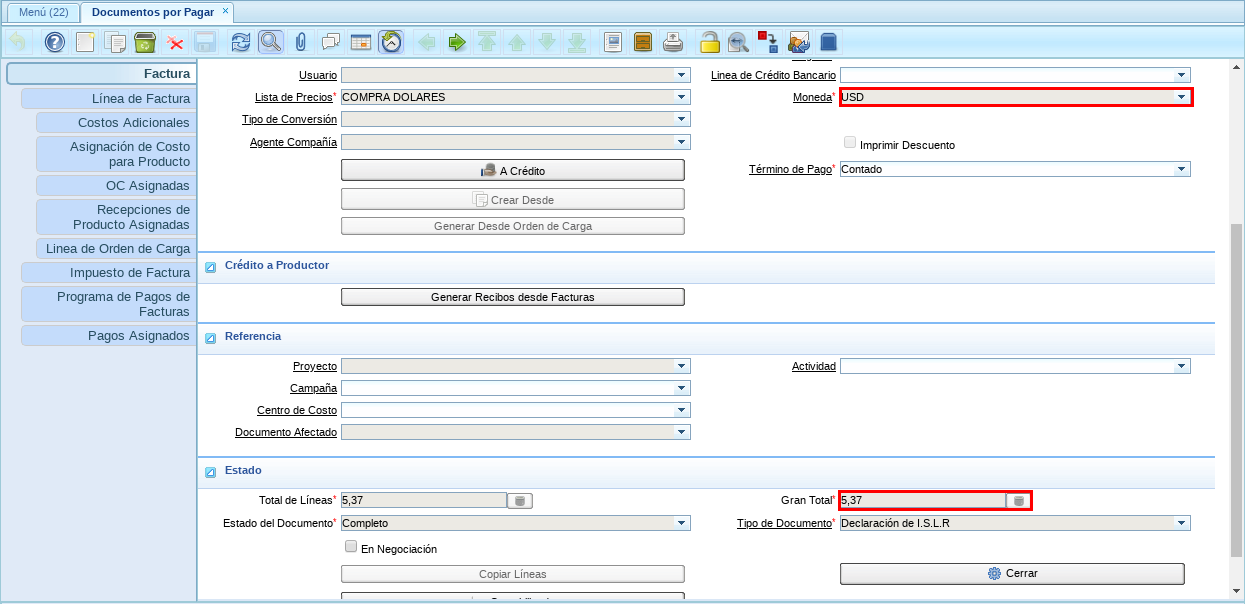The width and height of the screenshot is (1245, 604).
Task: Open the Centro de Costo dropdown
Action: point(682,410)
